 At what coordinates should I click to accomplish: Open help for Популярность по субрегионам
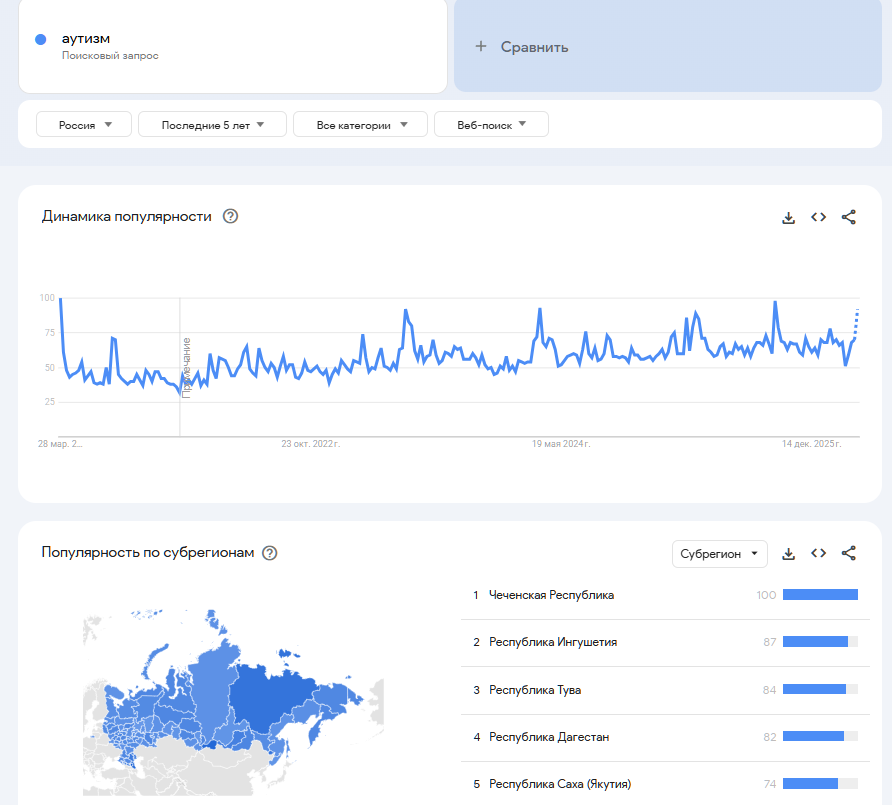pyautogui.click(x=269, y=553)
